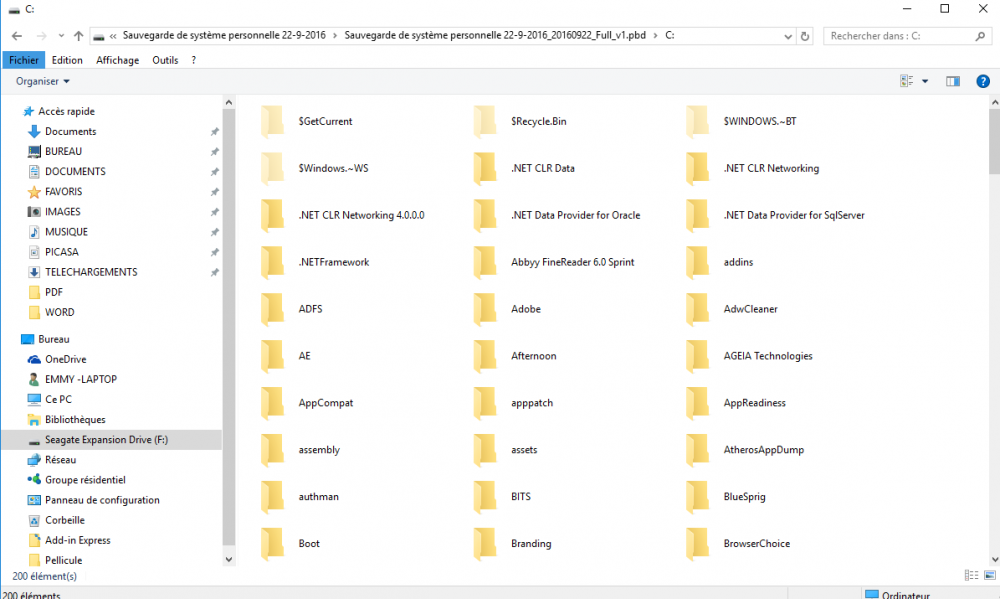Open Bibliothèques in navigation pane

tap(75, 419)
